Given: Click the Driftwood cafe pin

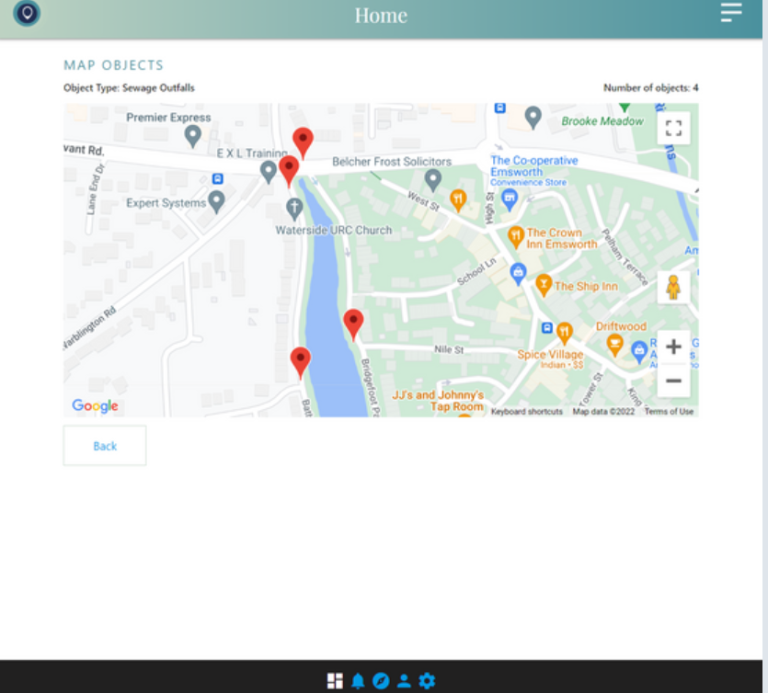Looking at the screenshot, I should click(x=615, y=345).
